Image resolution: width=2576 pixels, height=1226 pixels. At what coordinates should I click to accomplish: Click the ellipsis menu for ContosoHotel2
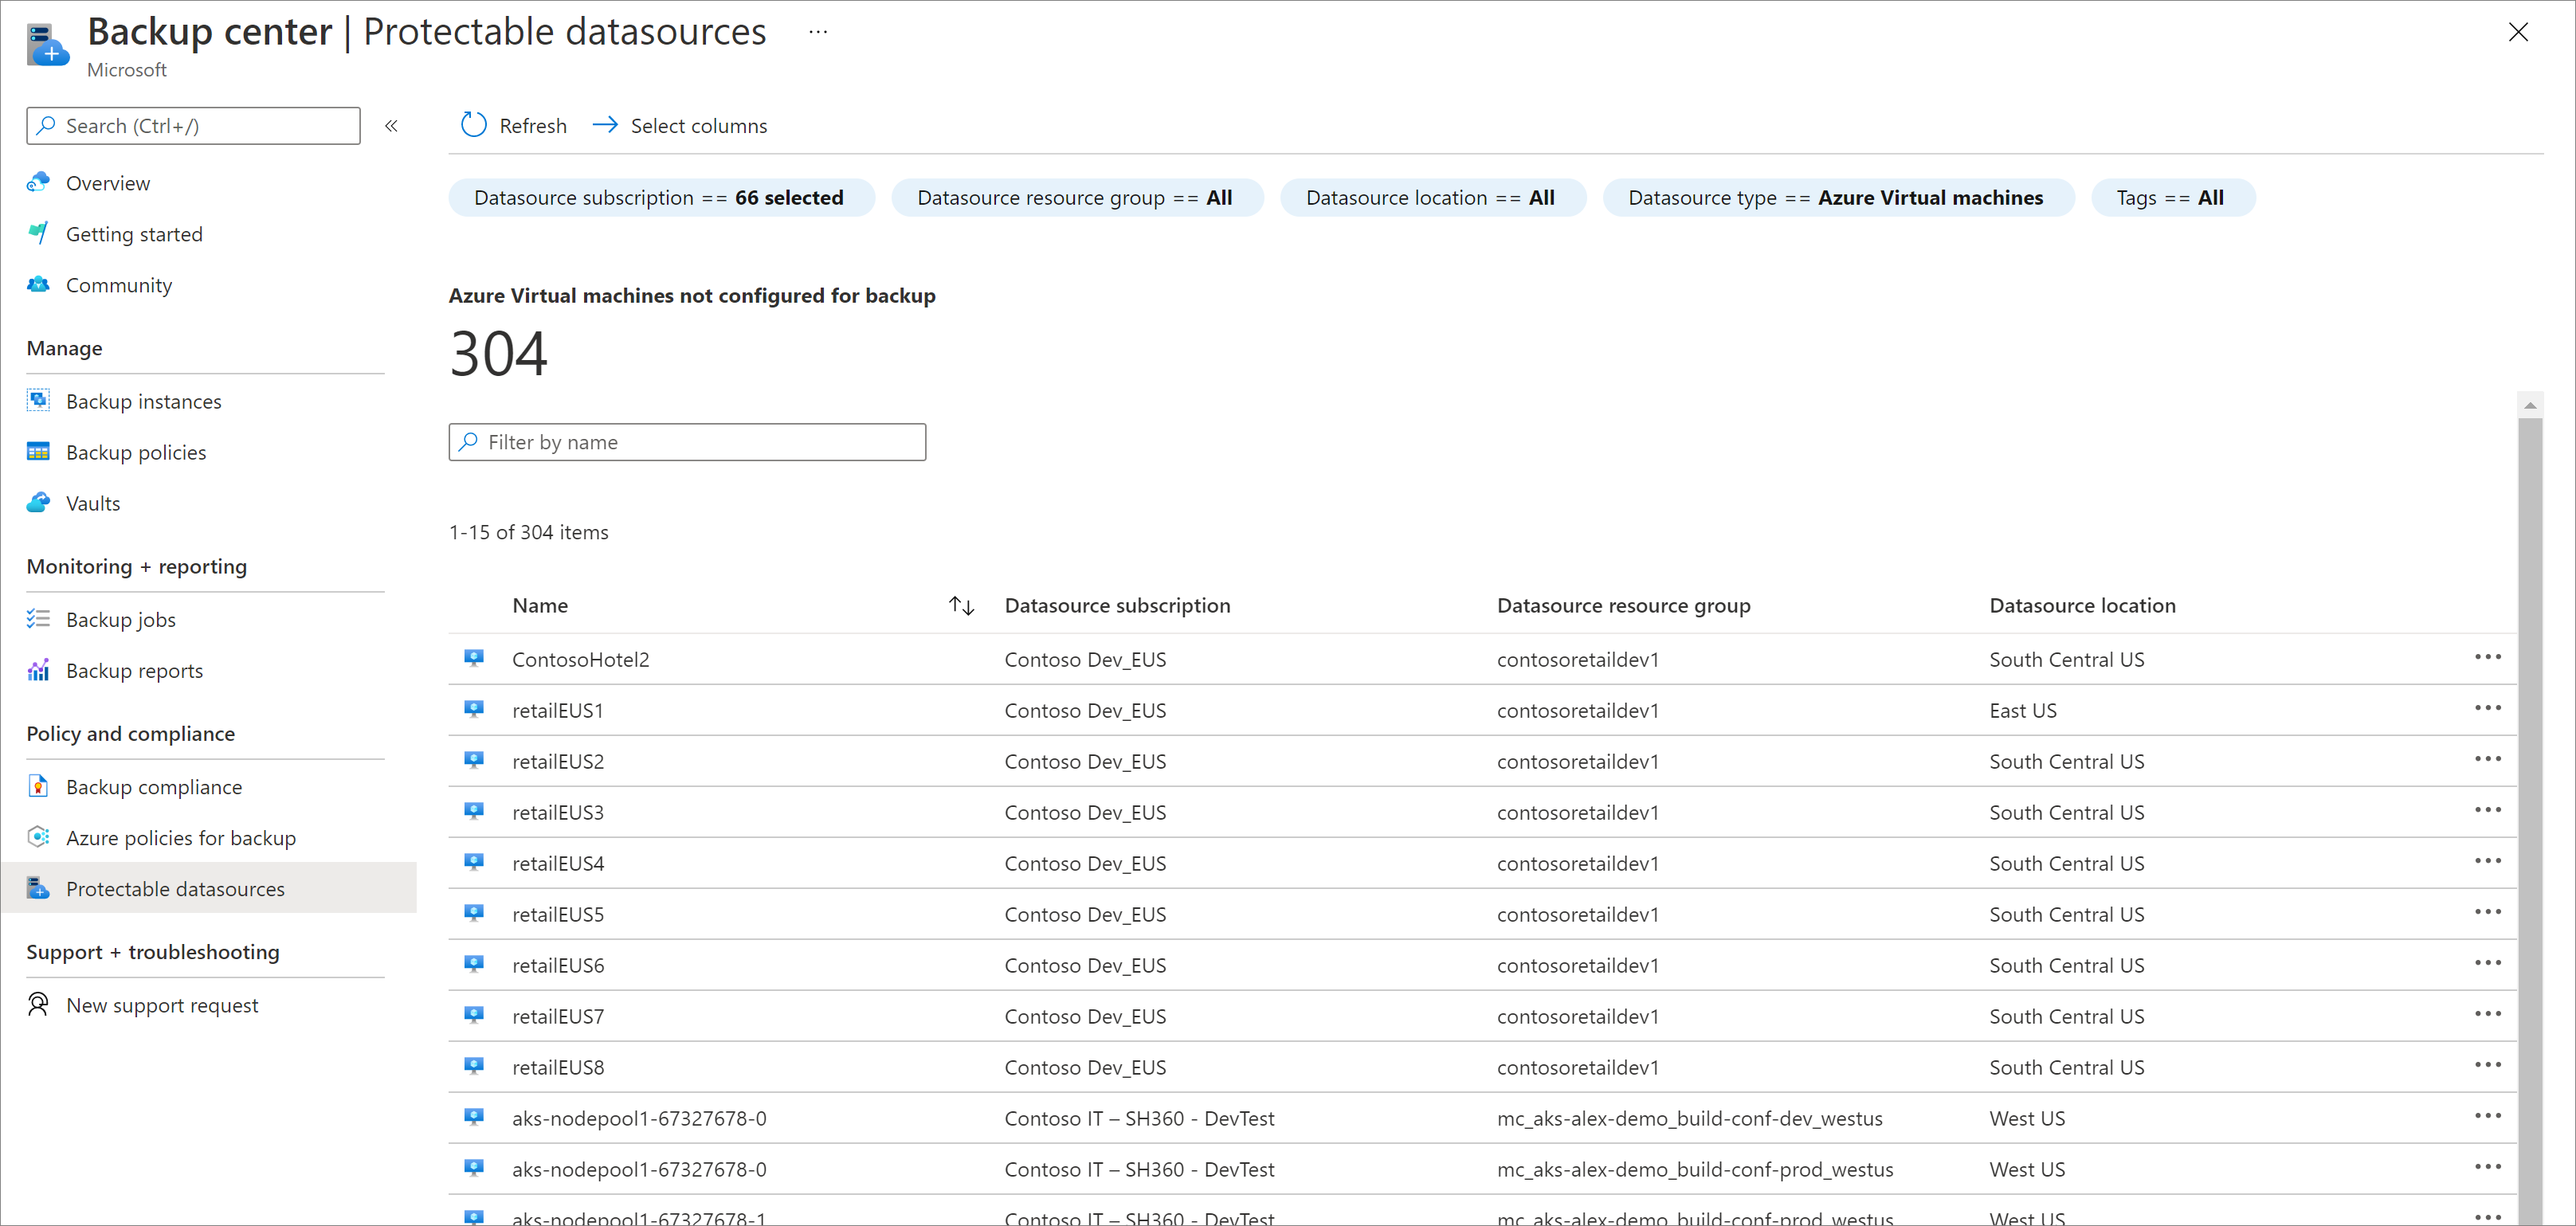click(2489, 657)
